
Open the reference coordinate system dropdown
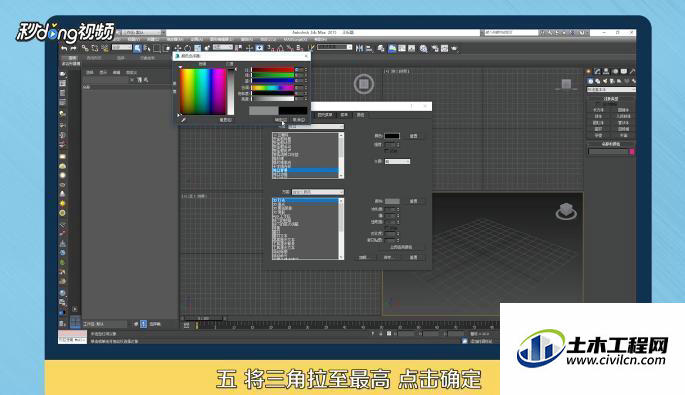pyautogui.click(x=222, y=47)
